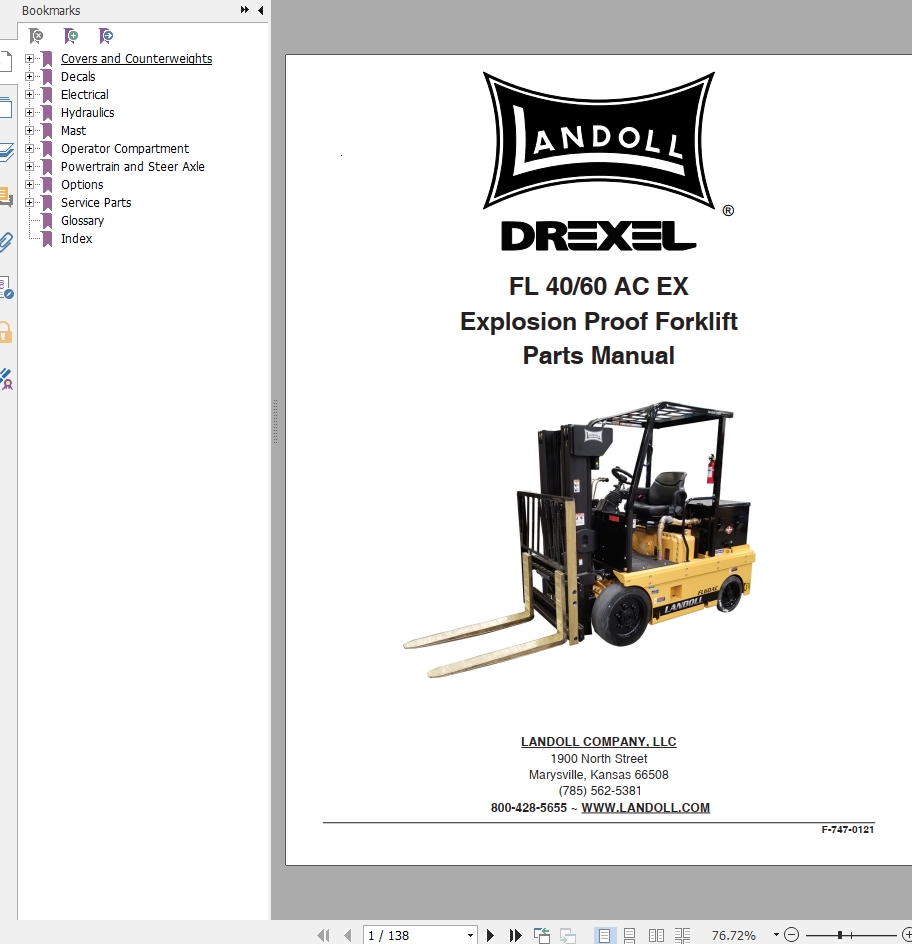This screenshot has height=944, width=912.
Task: Jump to the last page
Action: (515, 935)
